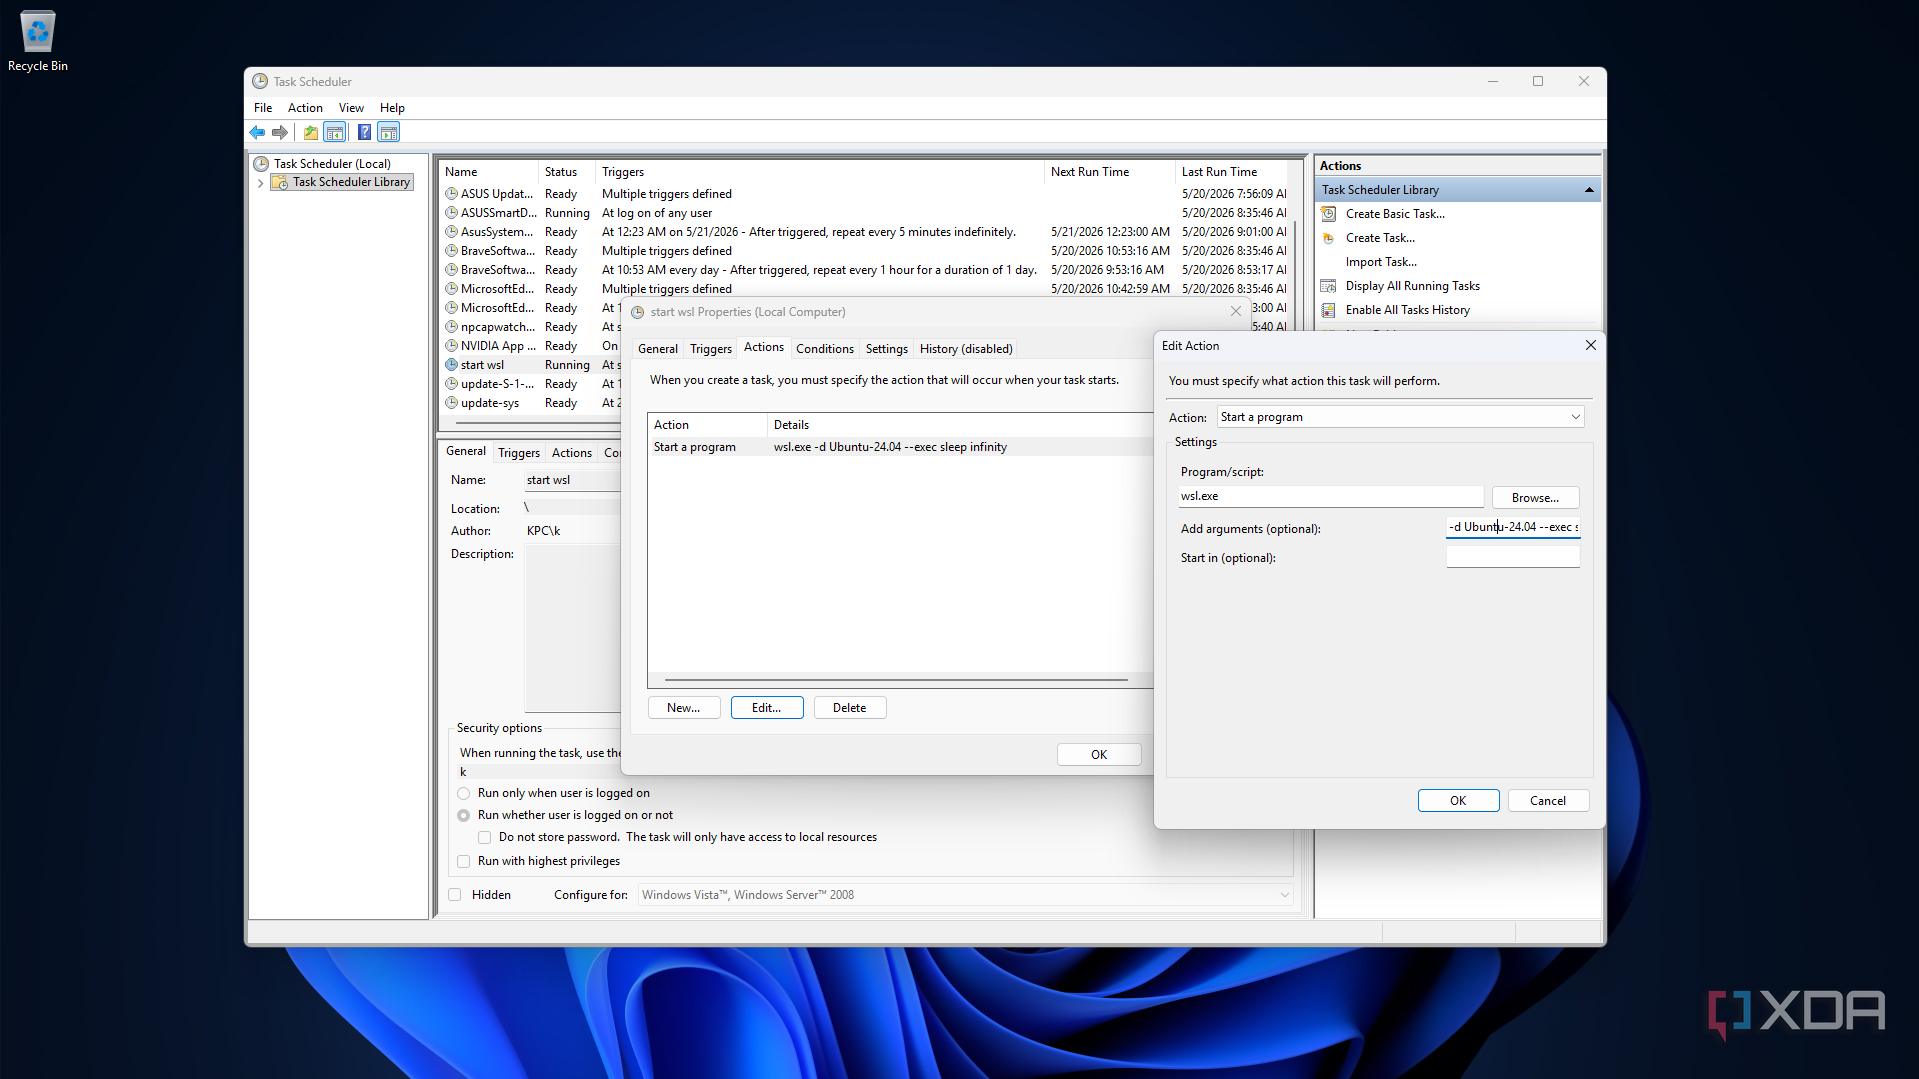Toggle Do not store password checkbox
This screenshot has width=1919, height=1079.
(485, 837)
